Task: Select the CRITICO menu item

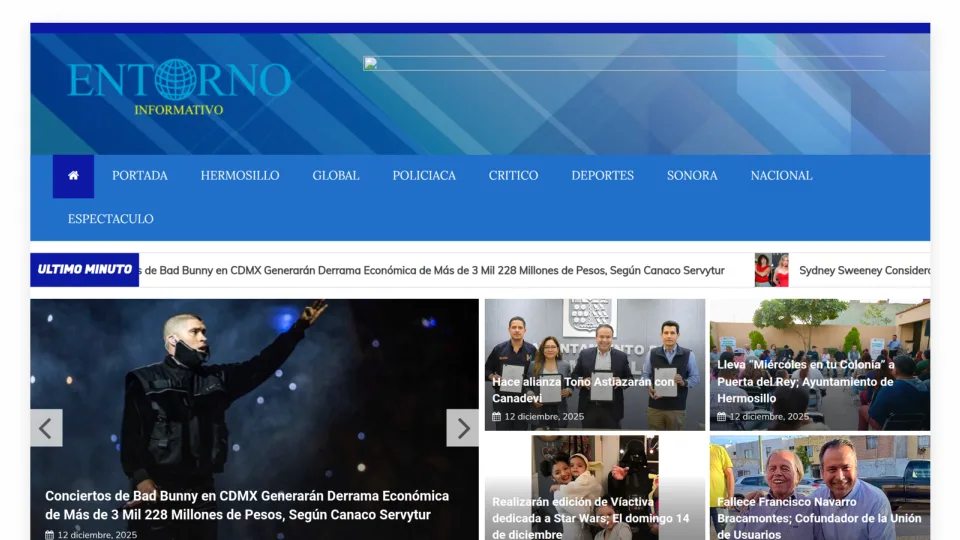Action: [x=514, y=176]
